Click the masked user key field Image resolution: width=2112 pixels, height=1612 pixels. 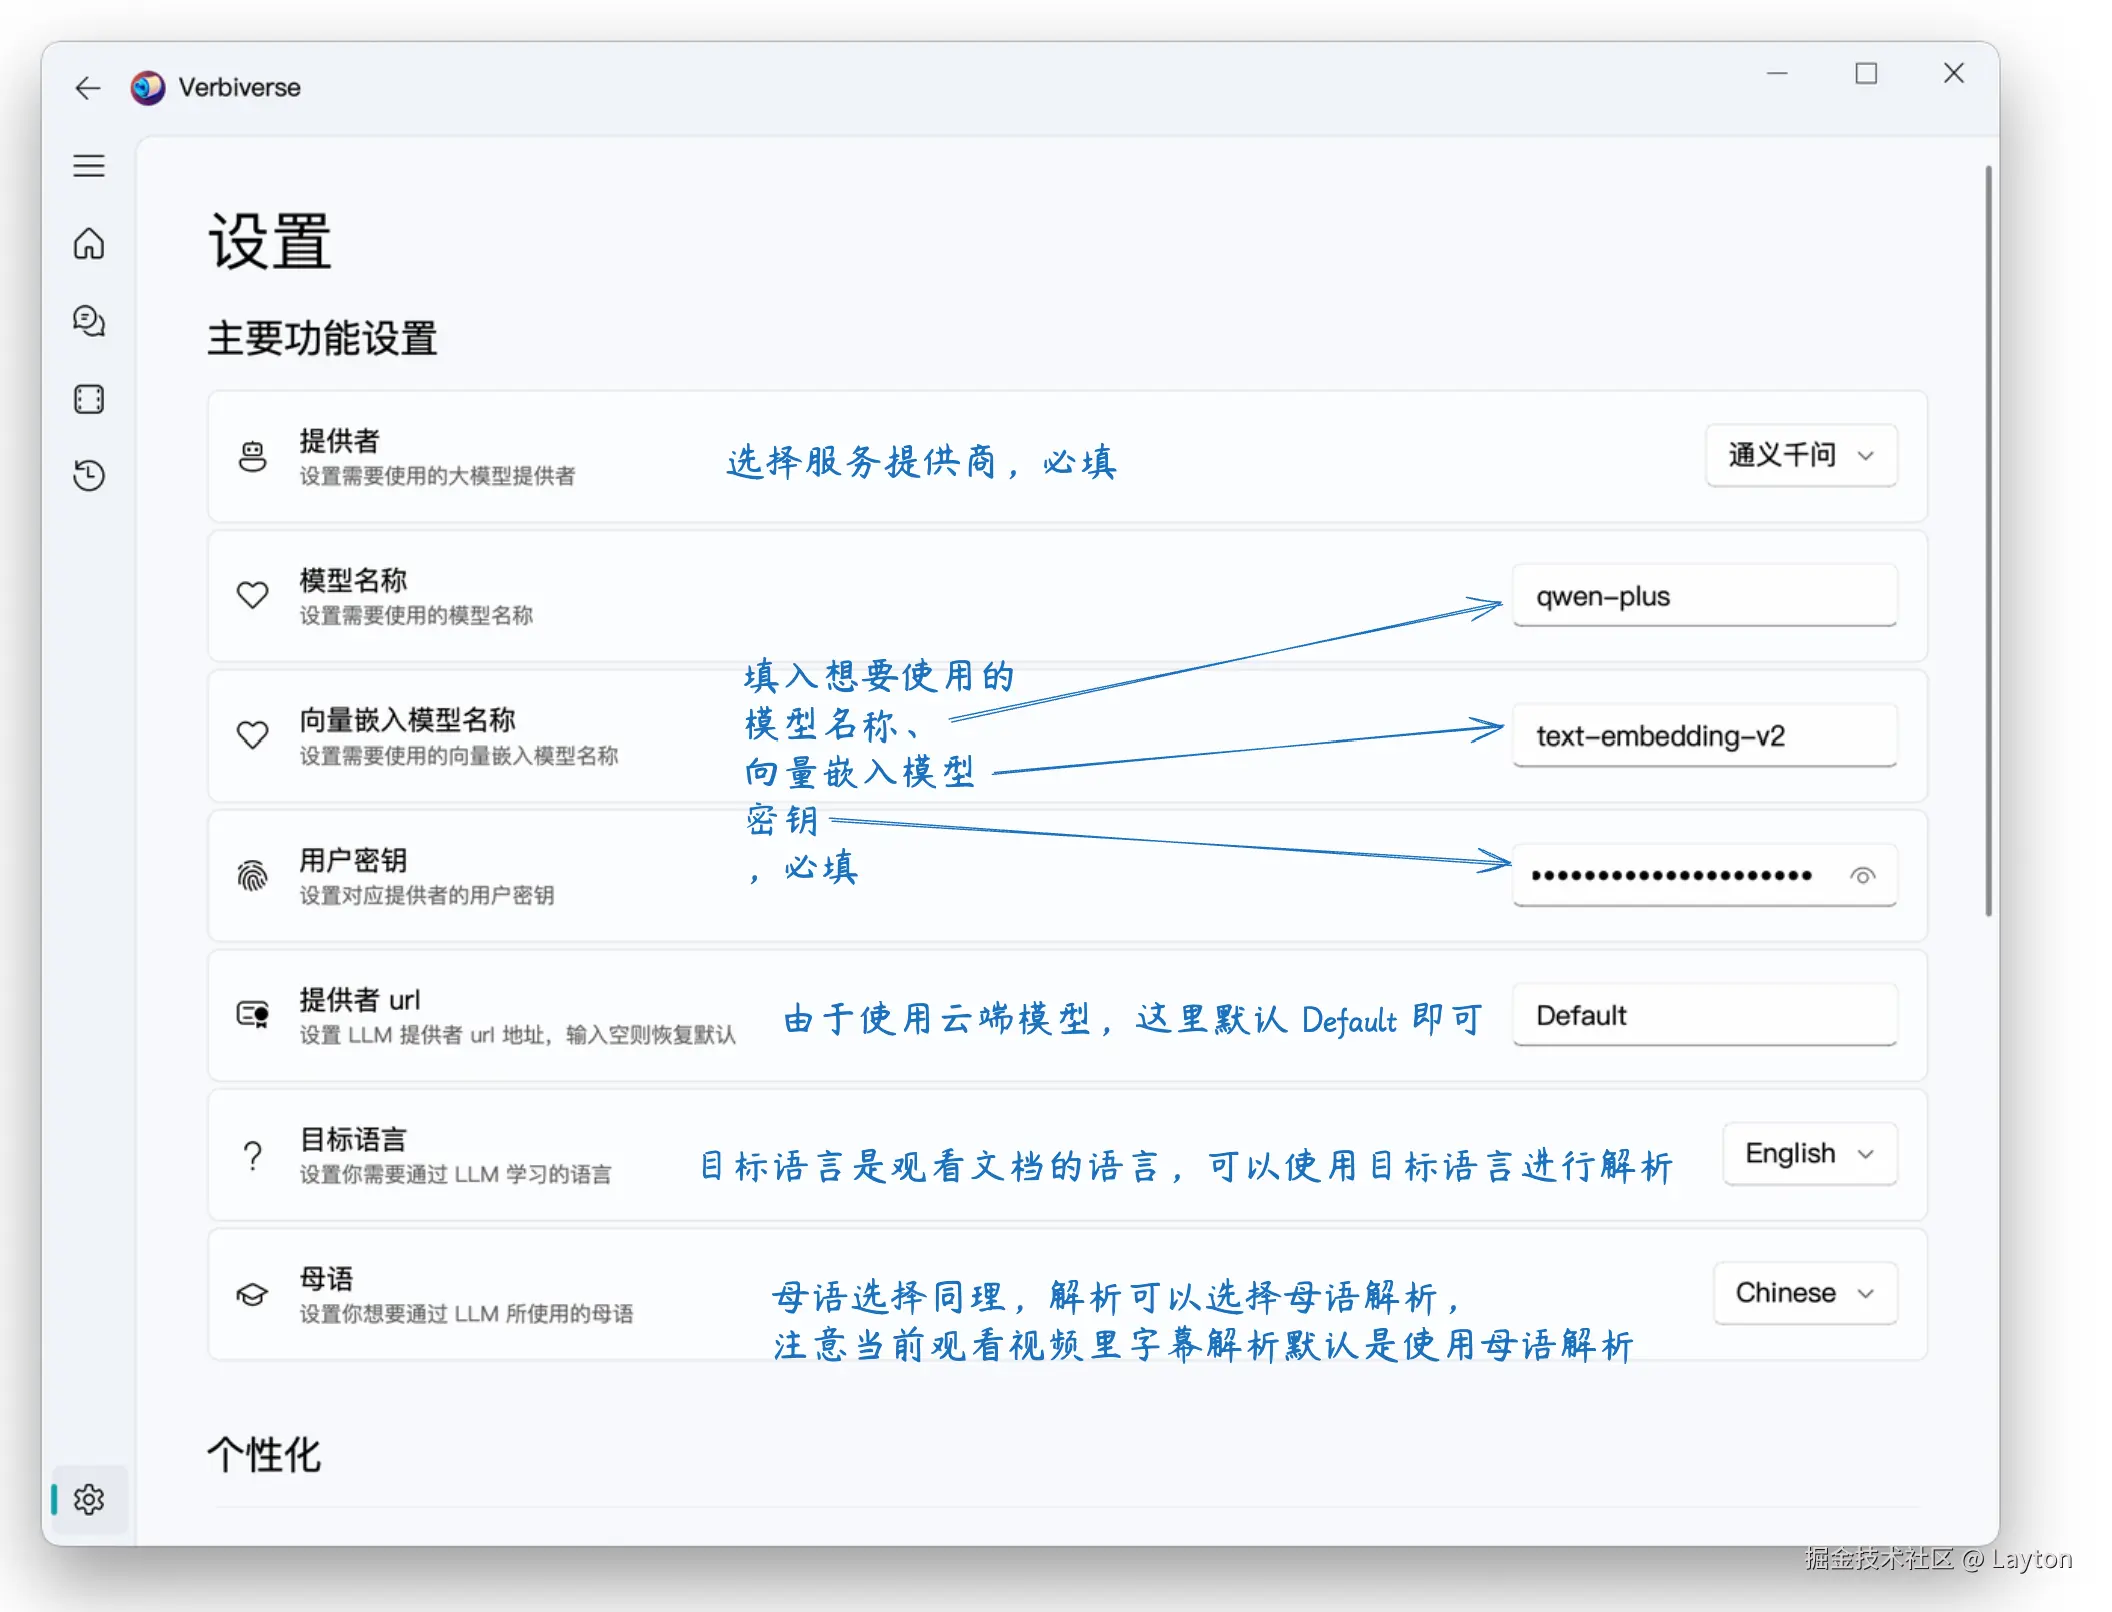(1672, 876)
